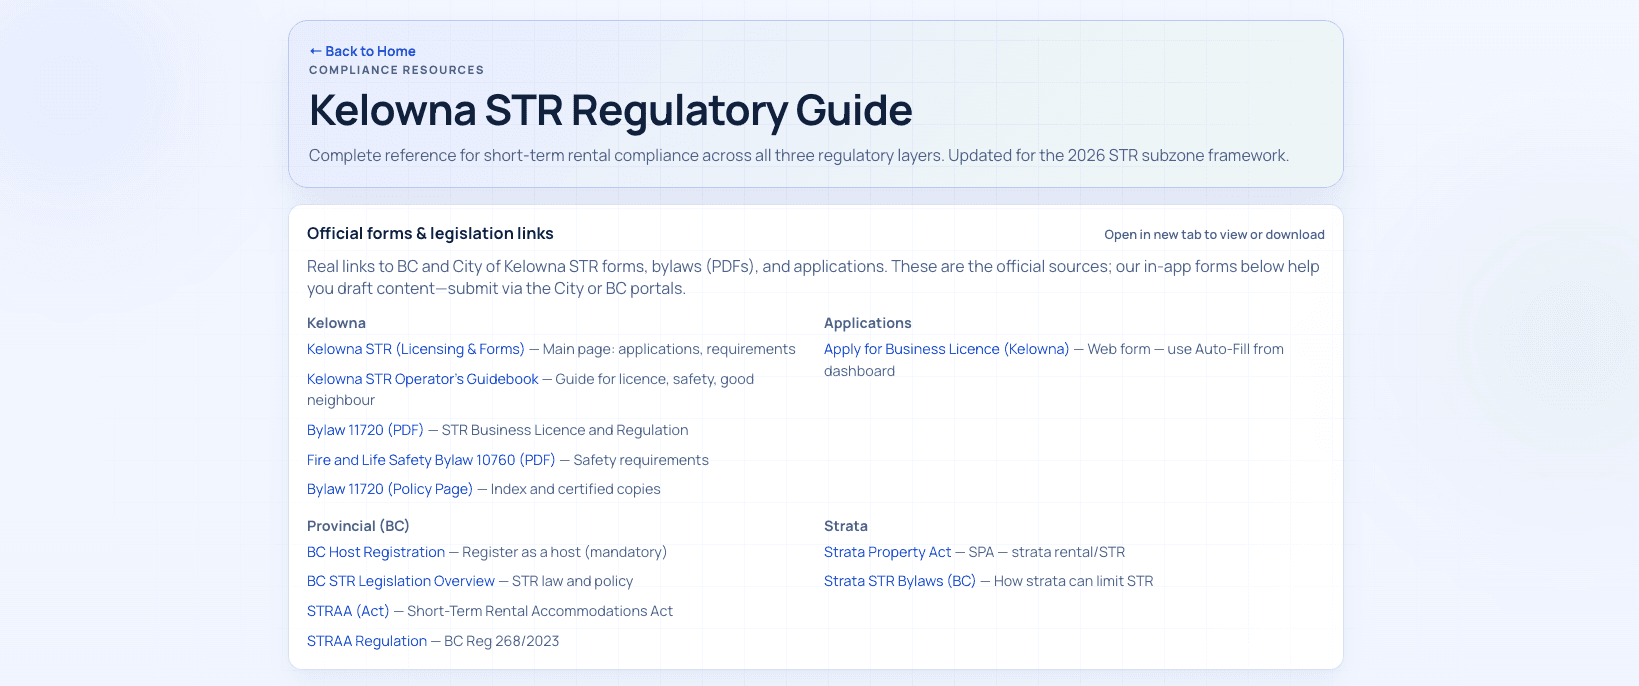
Task: Open the STRAA (Act) link
Action: point(347,611)
